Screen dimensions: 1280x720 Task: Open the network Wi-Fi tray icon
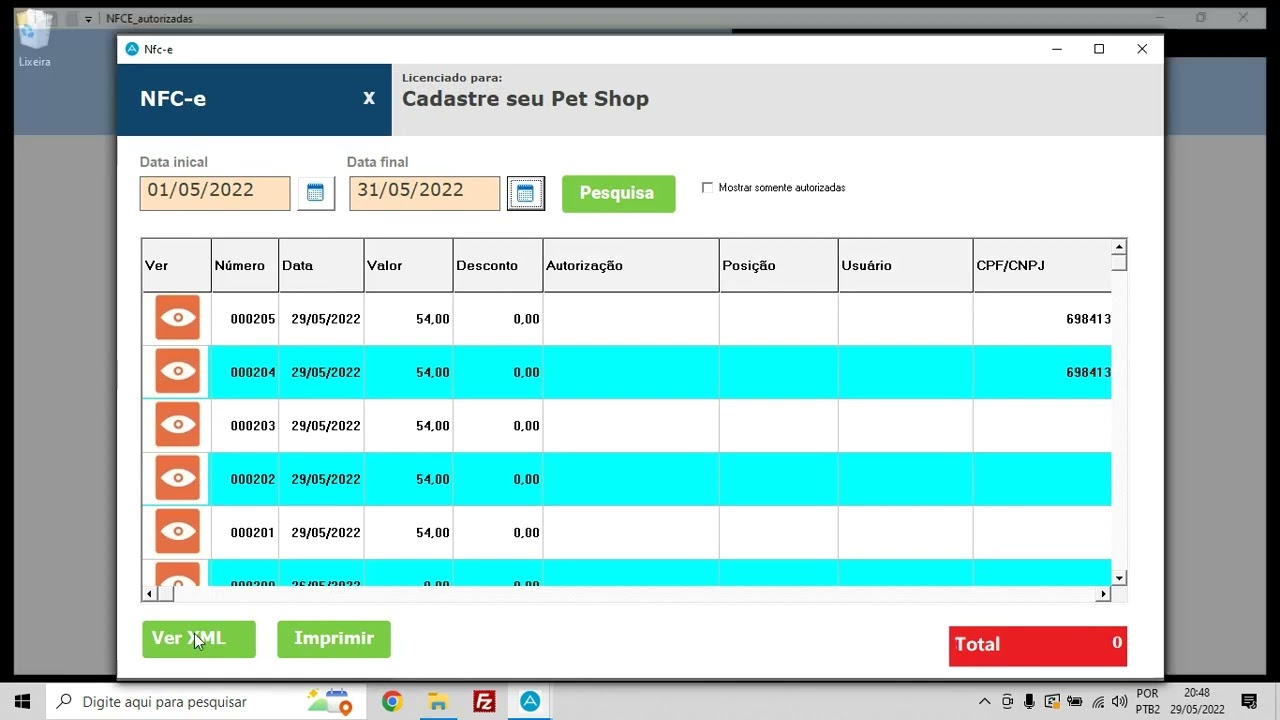[x=1098, y=702]
